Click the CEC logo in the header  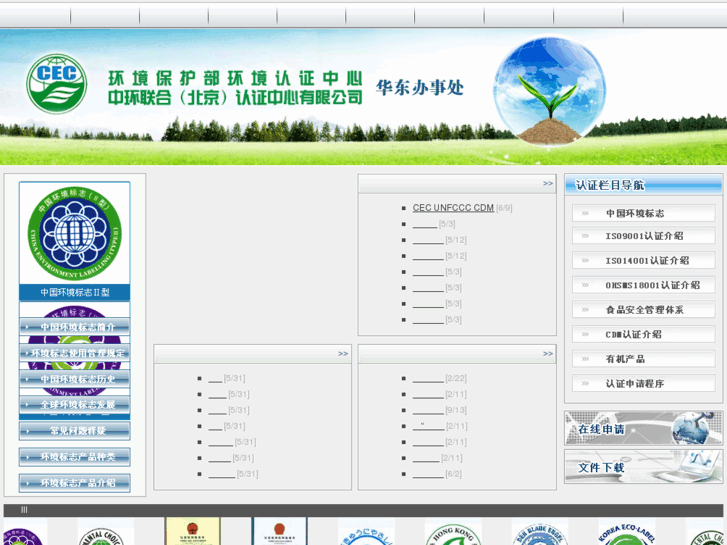57,83
